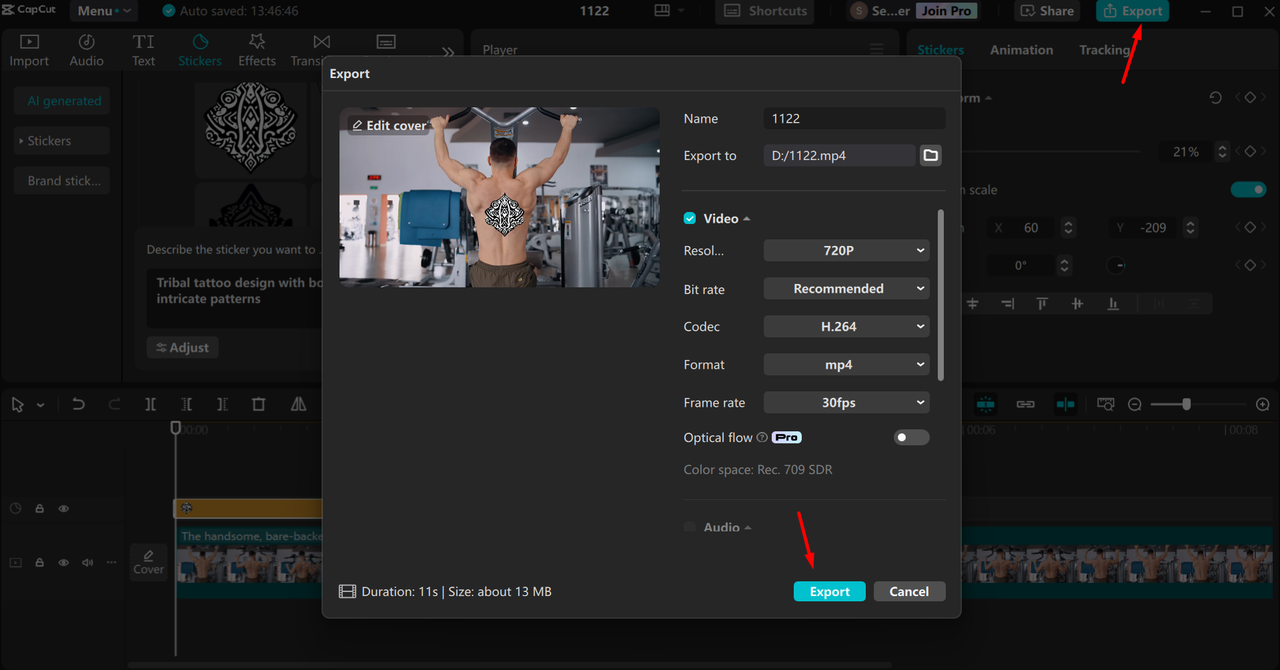The width and height of the screenshot is (1280, 670).
Task: Click the Edit cover button on preview
Action: [x=389, y=125]
